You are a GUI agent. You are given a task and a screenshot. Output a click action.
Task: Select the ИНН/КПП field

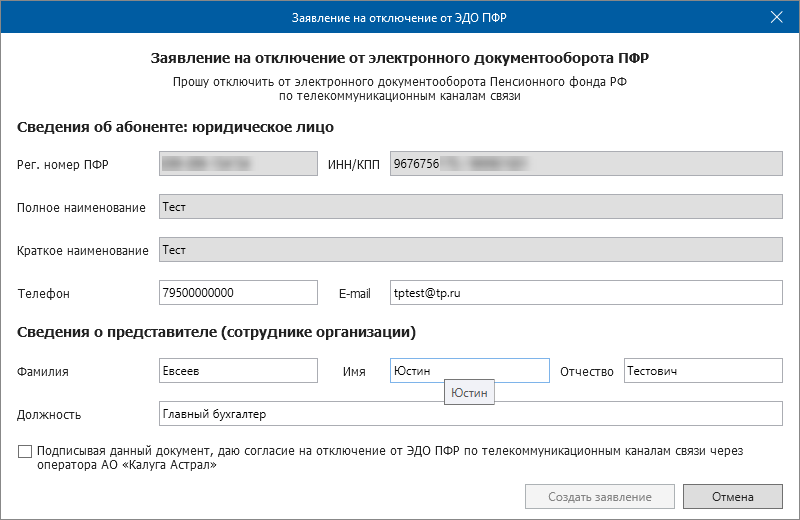tap(585, 164)
